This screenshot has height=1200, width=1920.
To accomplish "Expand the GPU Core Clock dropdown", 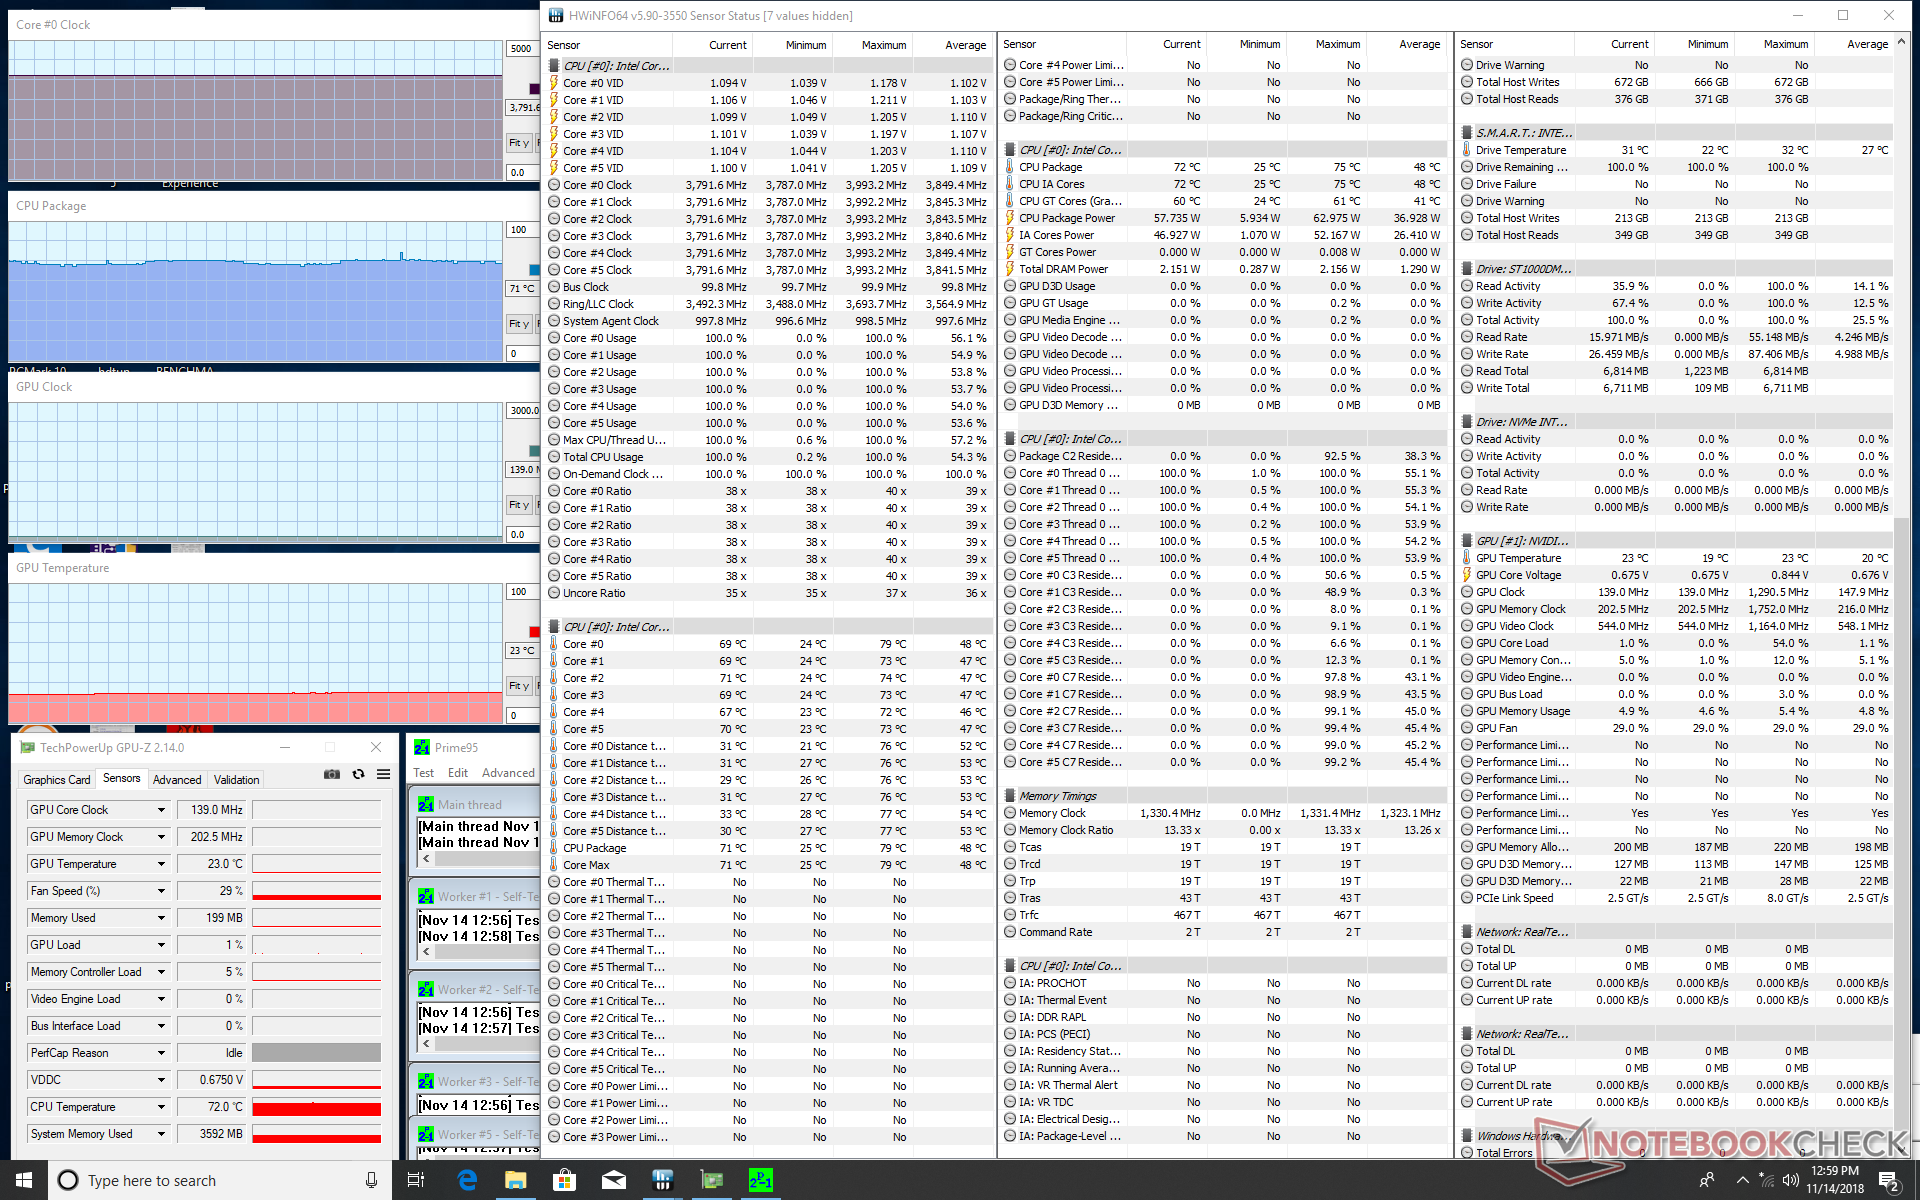I will (x=160, y=810).
